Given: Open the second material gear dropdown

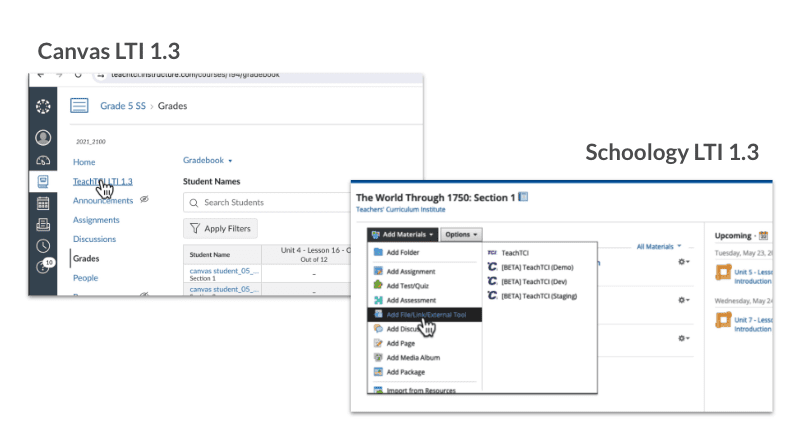Looking at the screenshot, I should (x=683, y=300).
